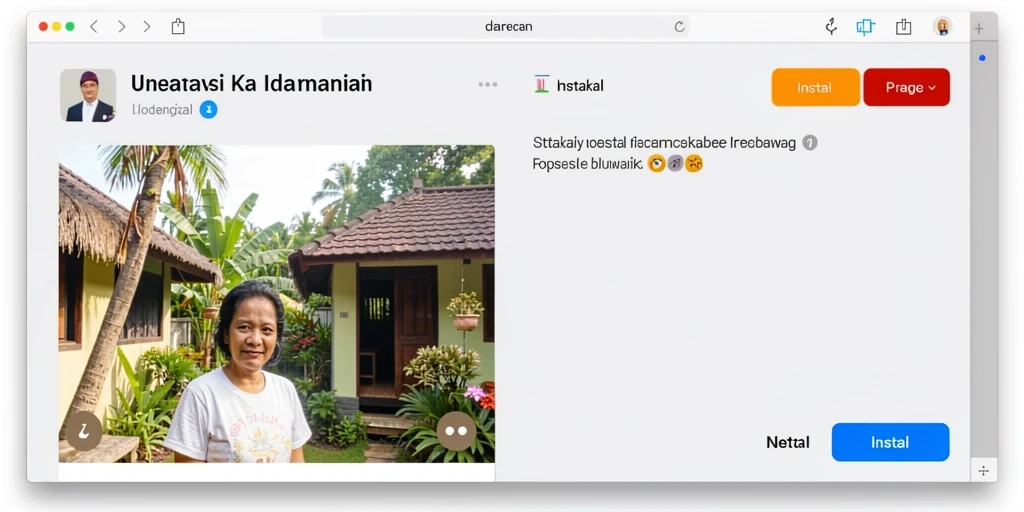1024x512 pixels.
Task: Click the gray info badge after Ireebawag
Action: point(810,142)
